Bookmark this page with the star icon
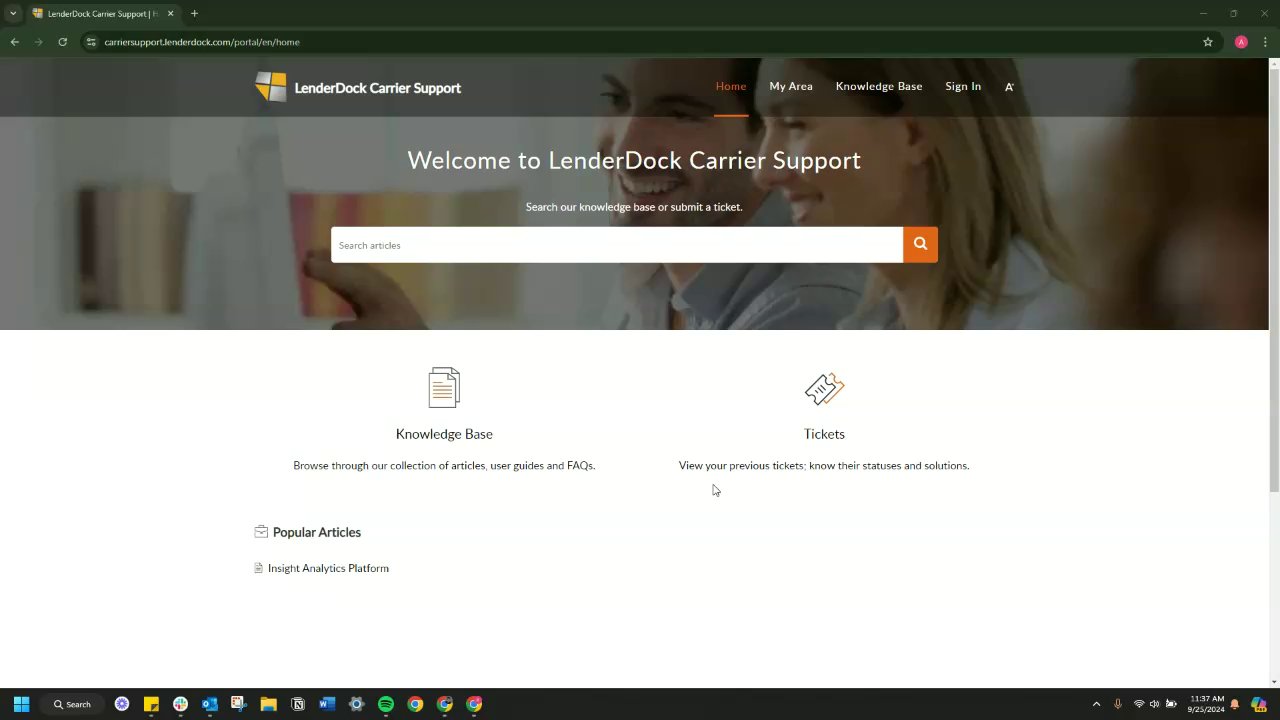The image size is (1280, 720). [x=1208, y=42]
